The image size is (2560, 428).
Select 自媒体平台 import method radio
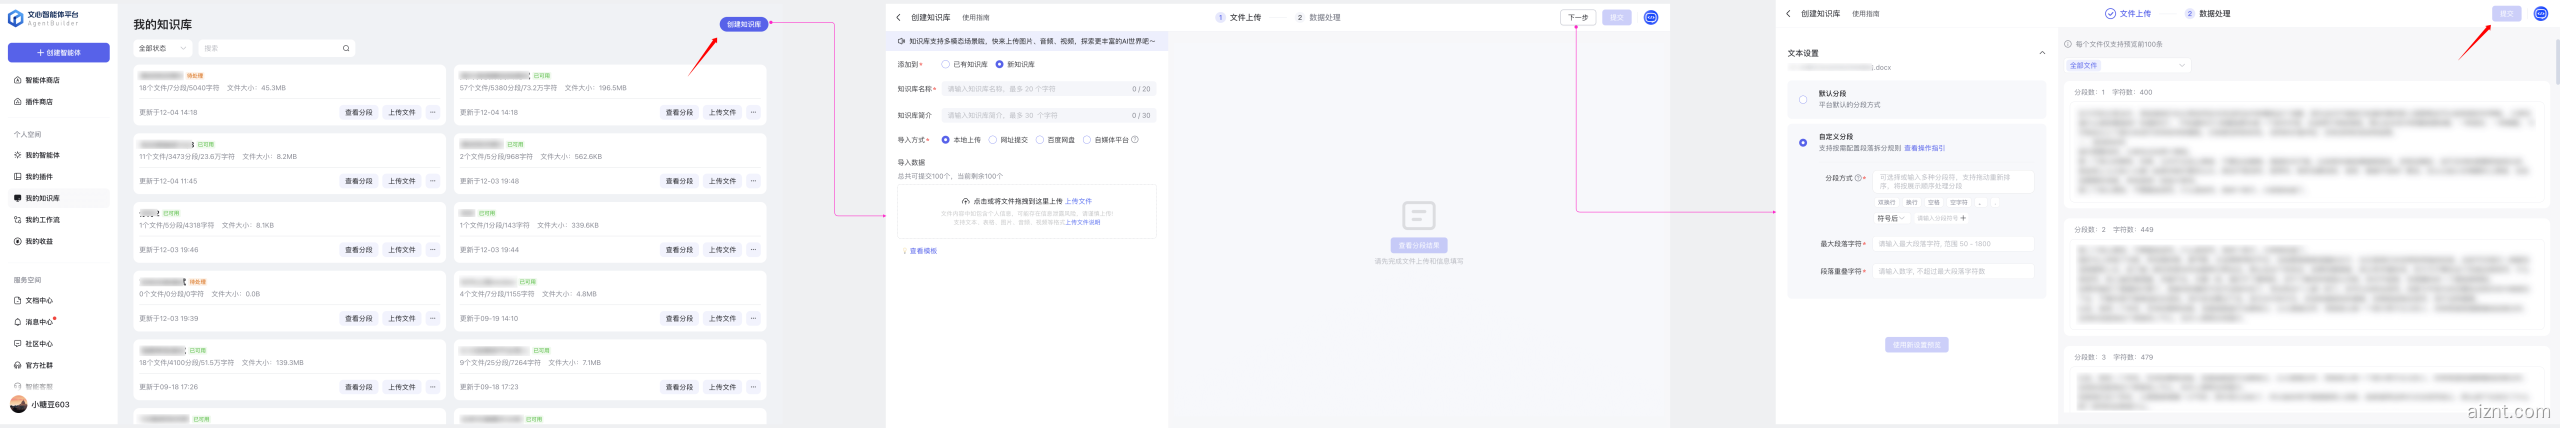point(1087,140)
